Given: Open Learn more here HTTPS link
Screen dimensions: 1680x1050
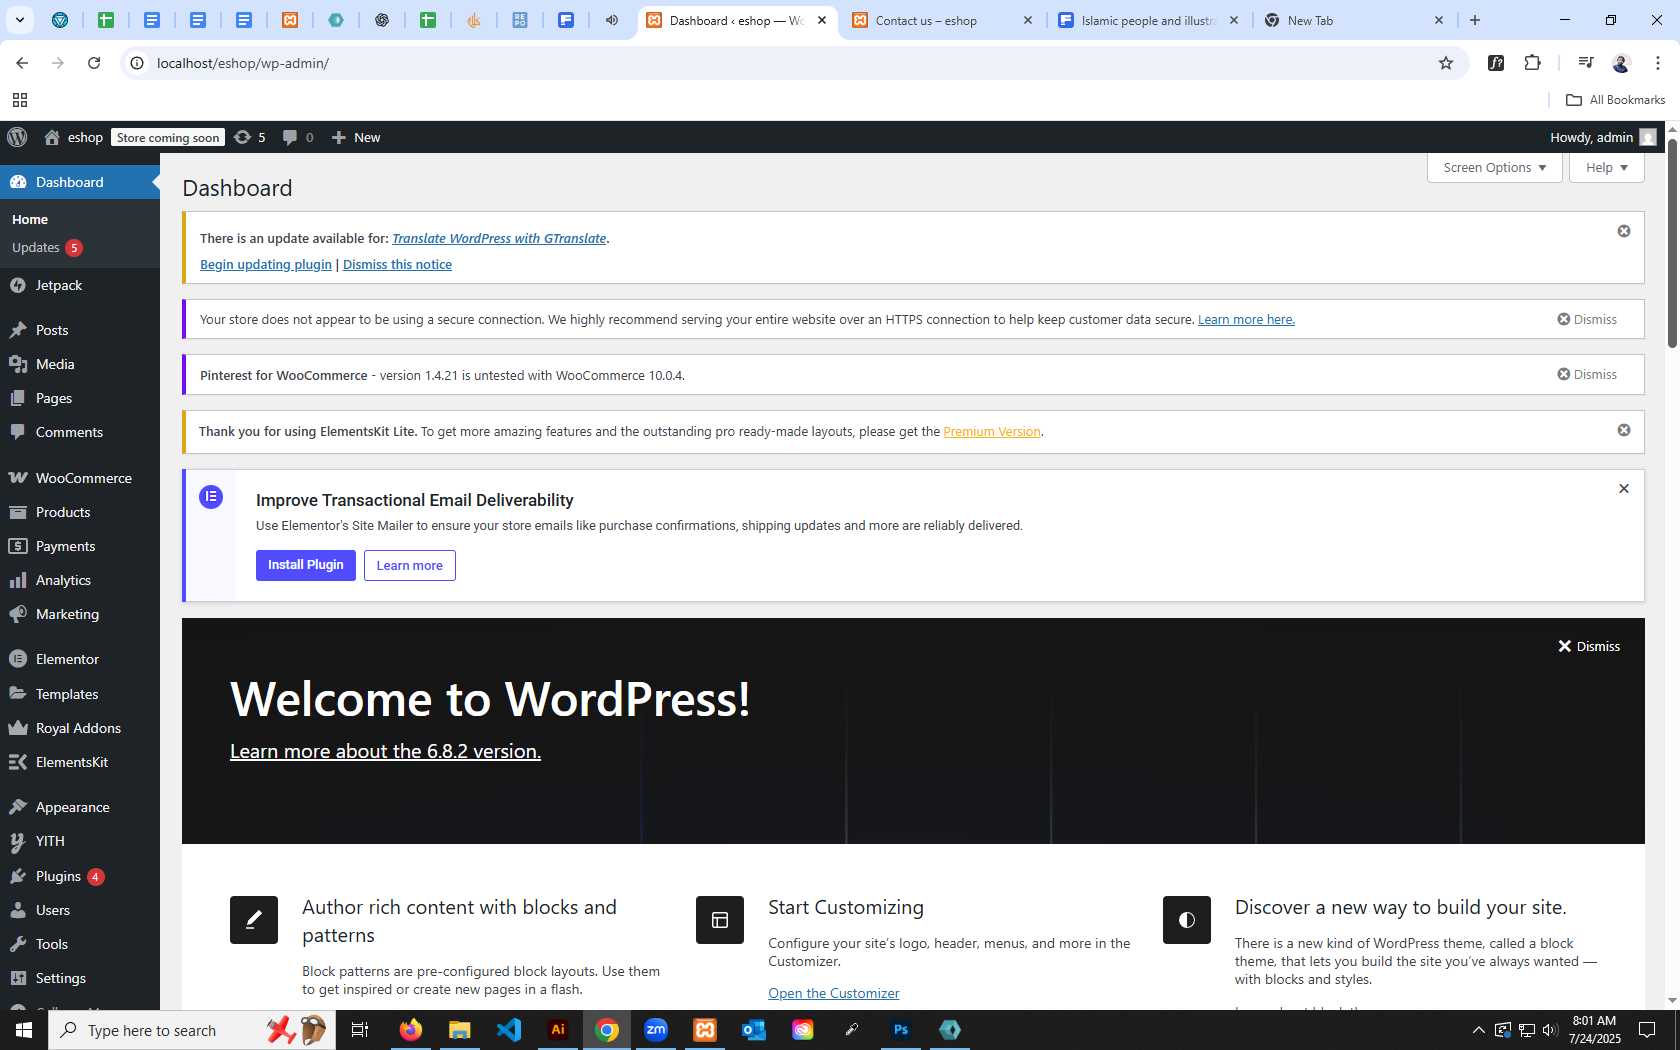Looking at the screenshot, I should point(1246,319).
